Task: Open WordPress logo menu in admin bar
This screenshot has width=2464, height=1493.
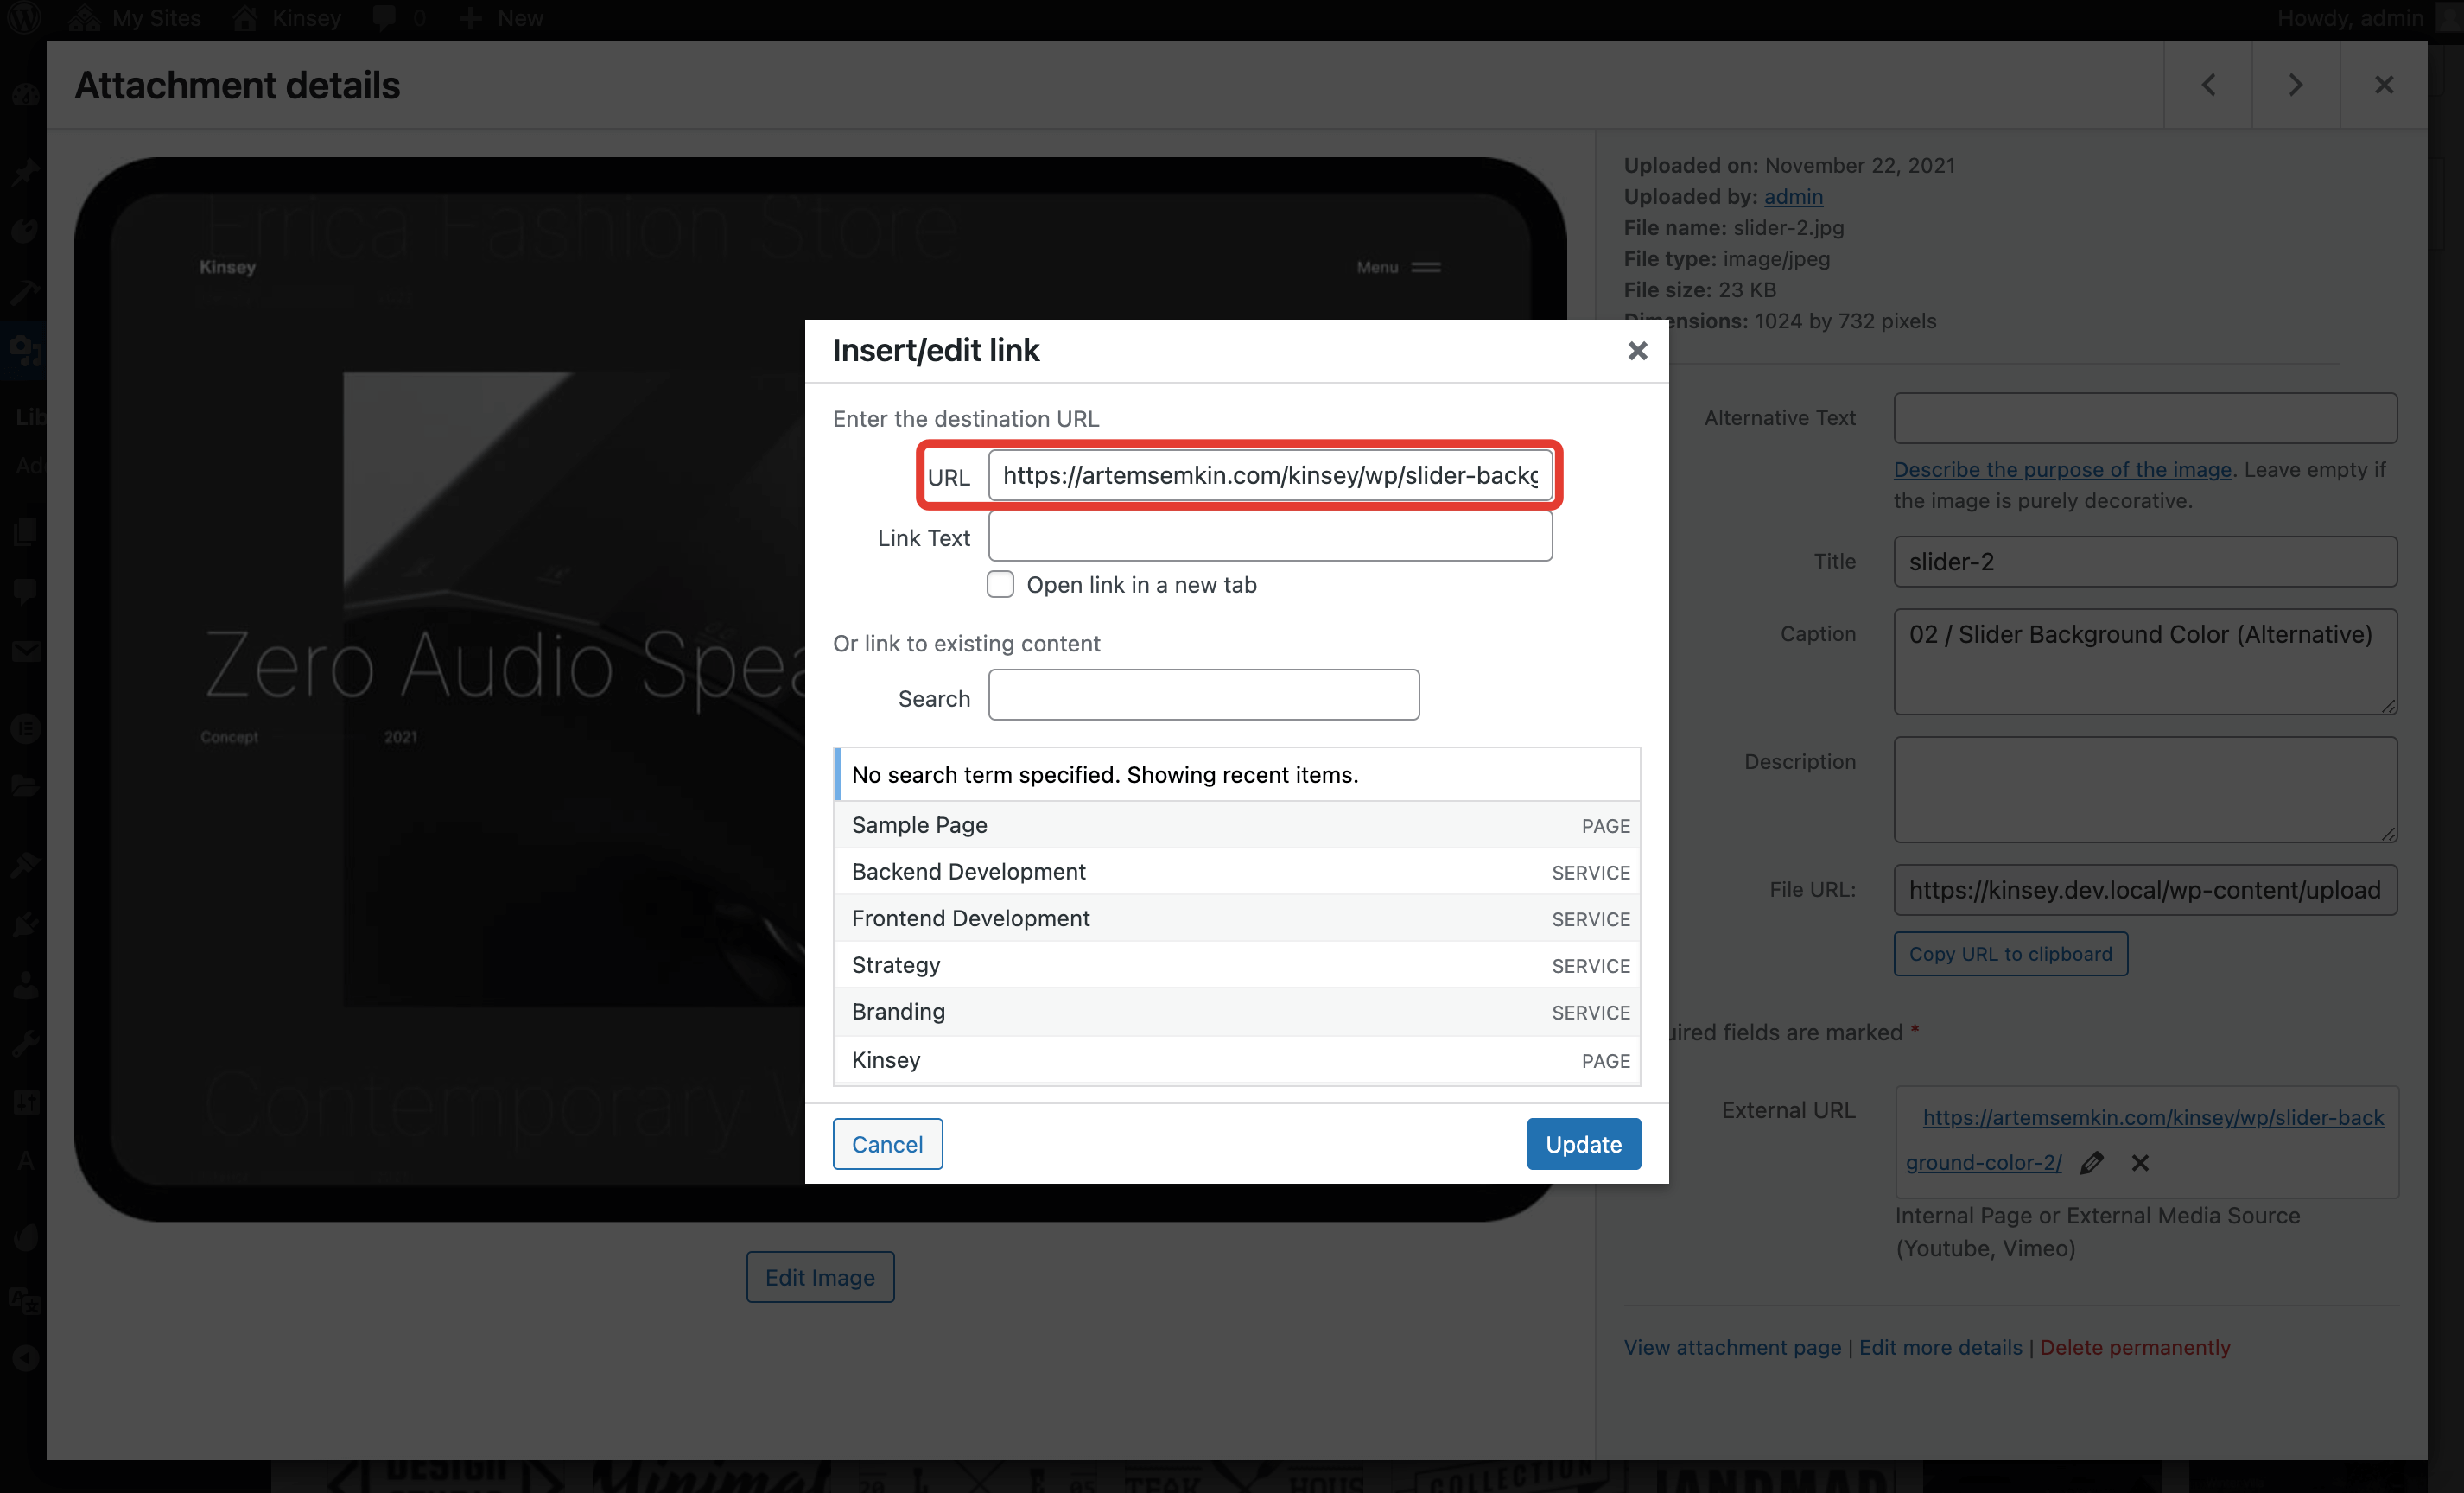Action: 24,18
